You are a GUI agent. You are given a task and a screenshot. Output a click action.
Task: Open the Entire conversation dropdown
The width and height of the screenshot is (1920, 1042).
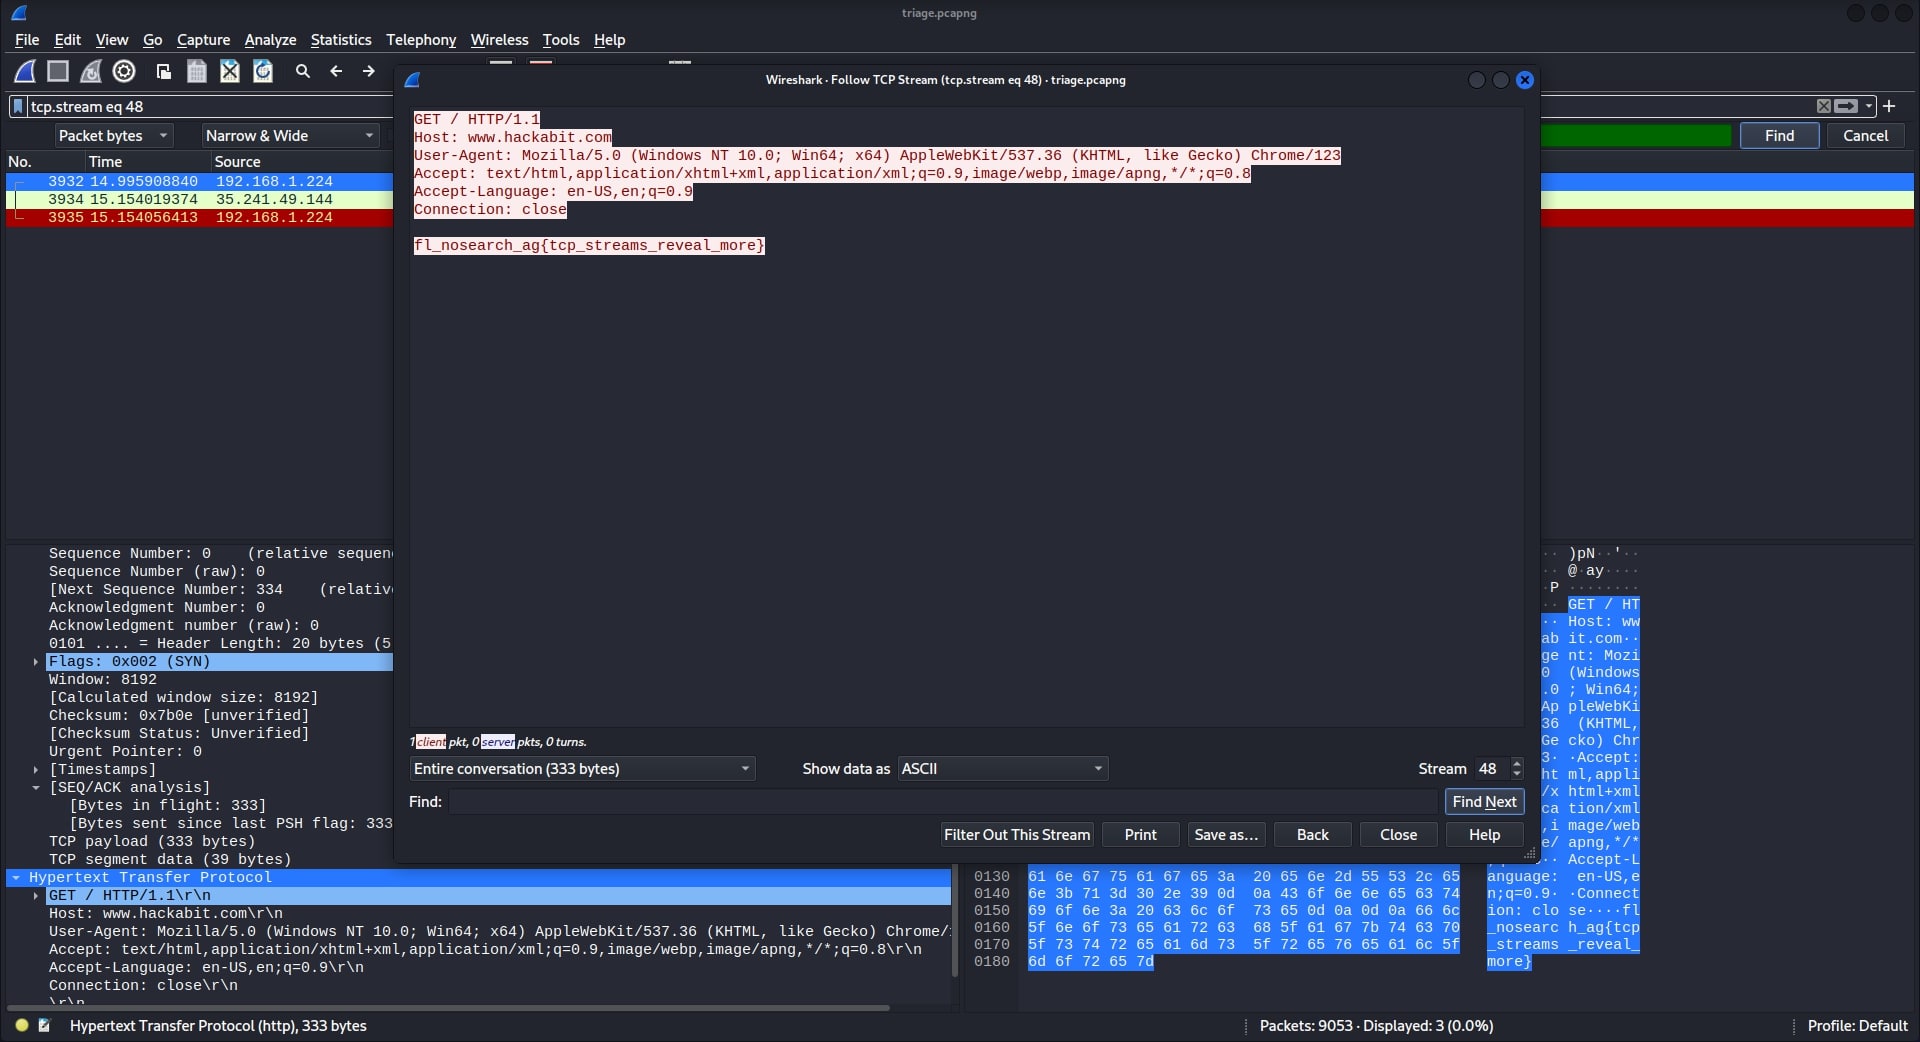(582, 769)
